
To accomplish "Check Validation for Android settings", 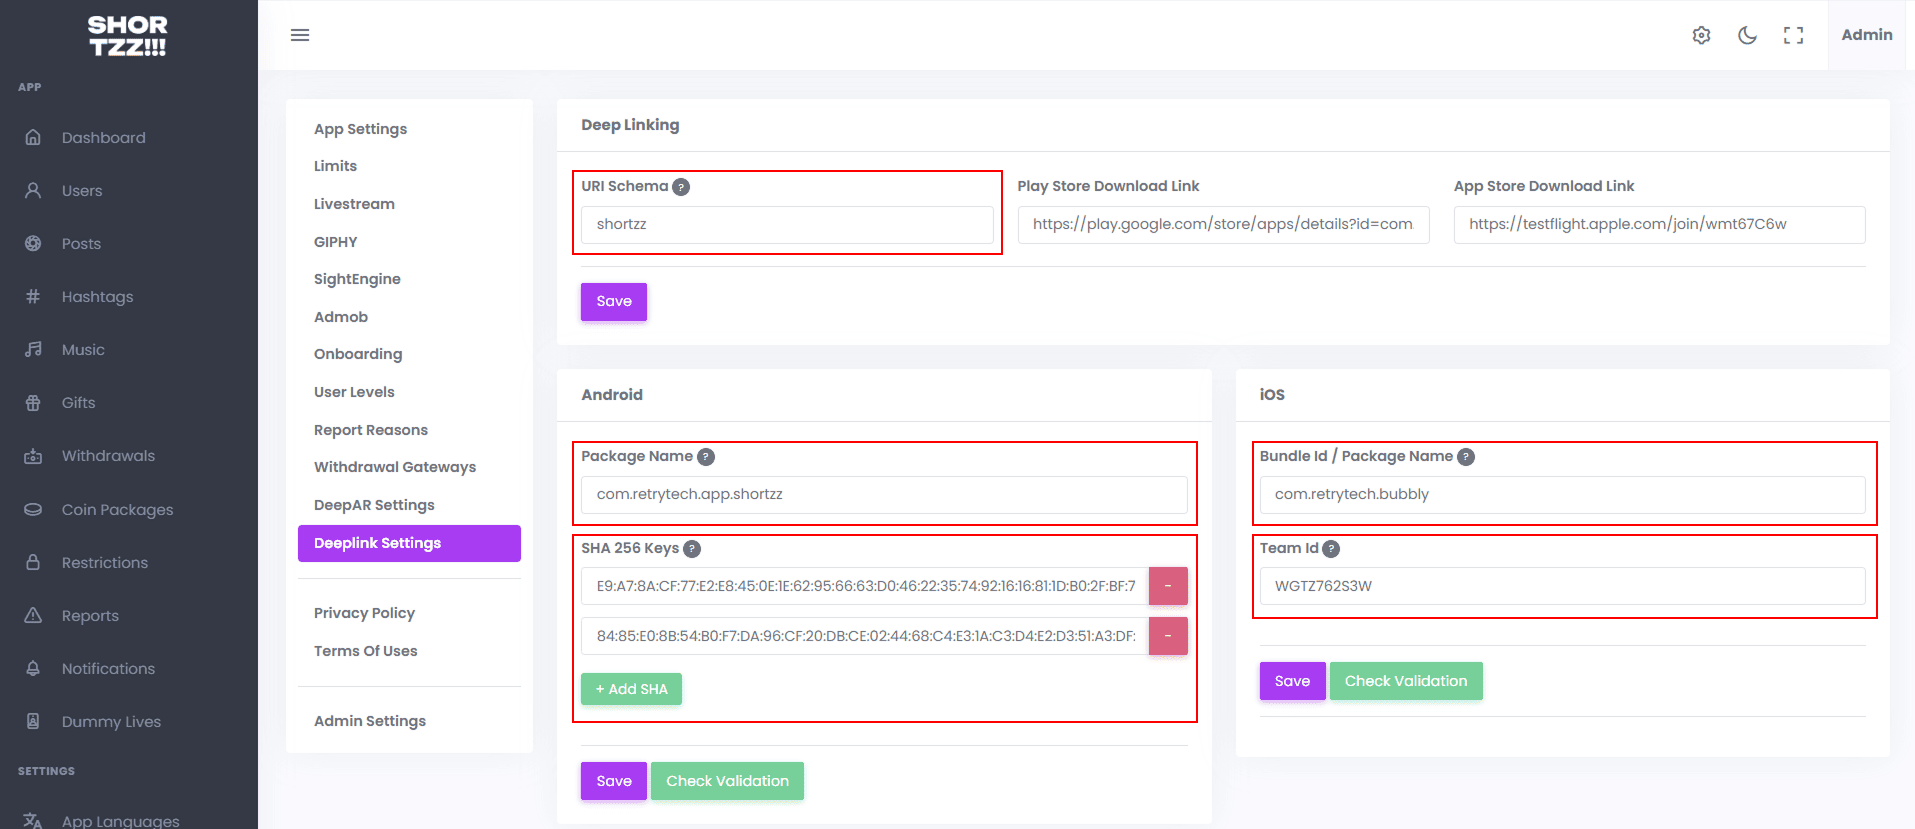I will [x=727, y=781].
